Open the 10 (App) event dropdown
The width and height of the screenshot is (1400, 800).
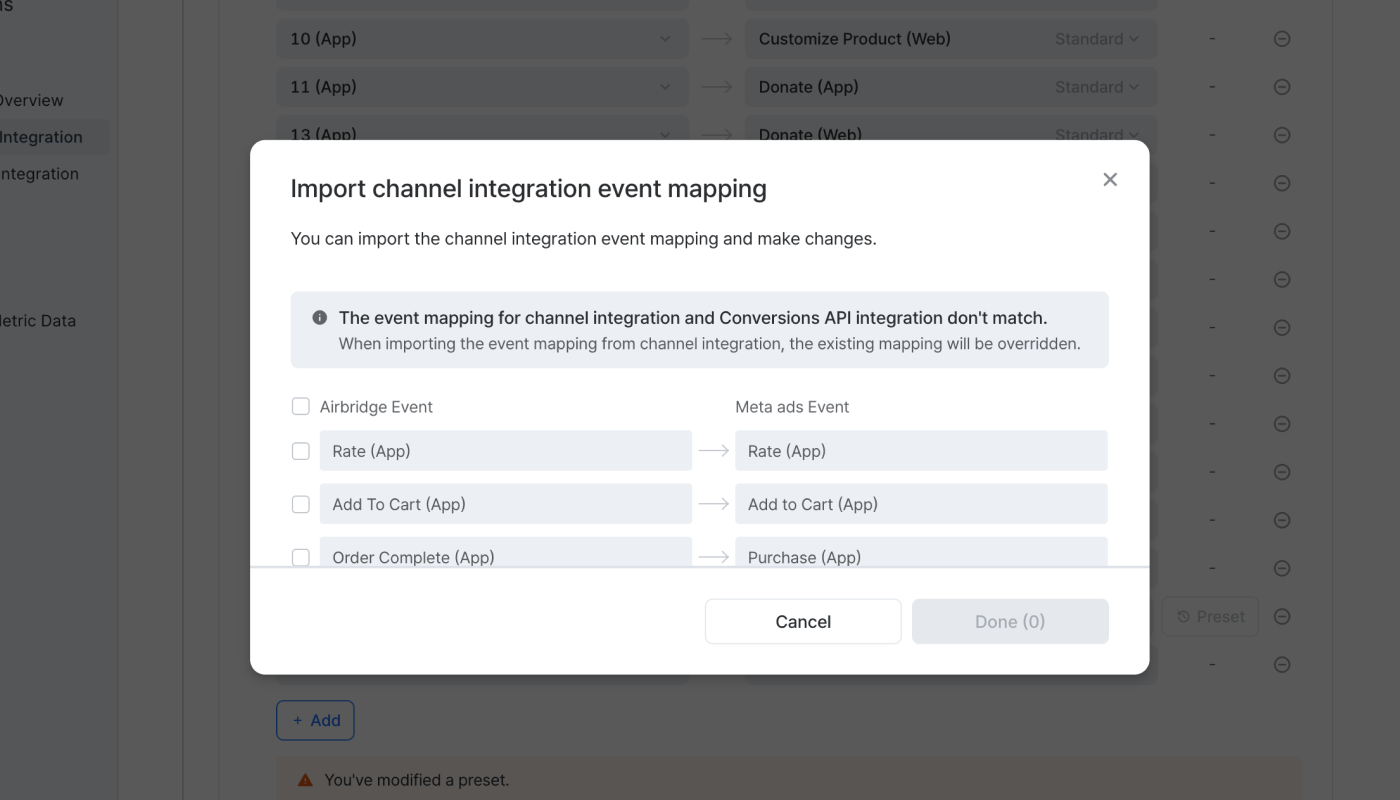[482, 39]
